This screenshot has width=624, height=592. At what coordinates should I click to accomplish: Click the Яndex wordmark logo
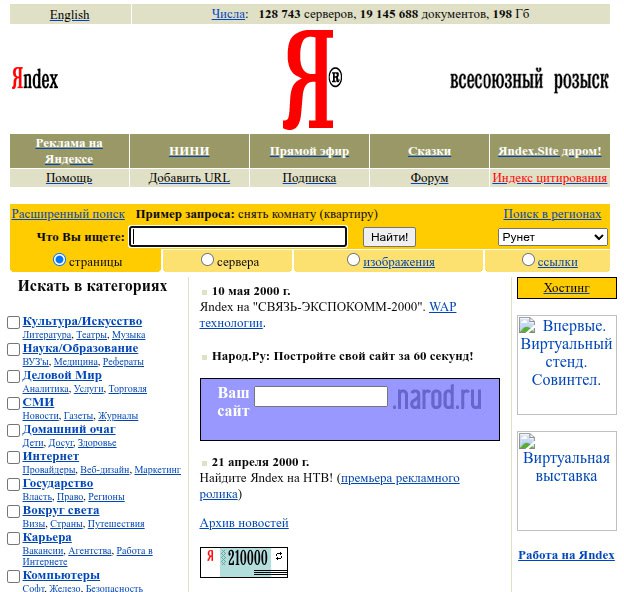click(x=35, y=78)
